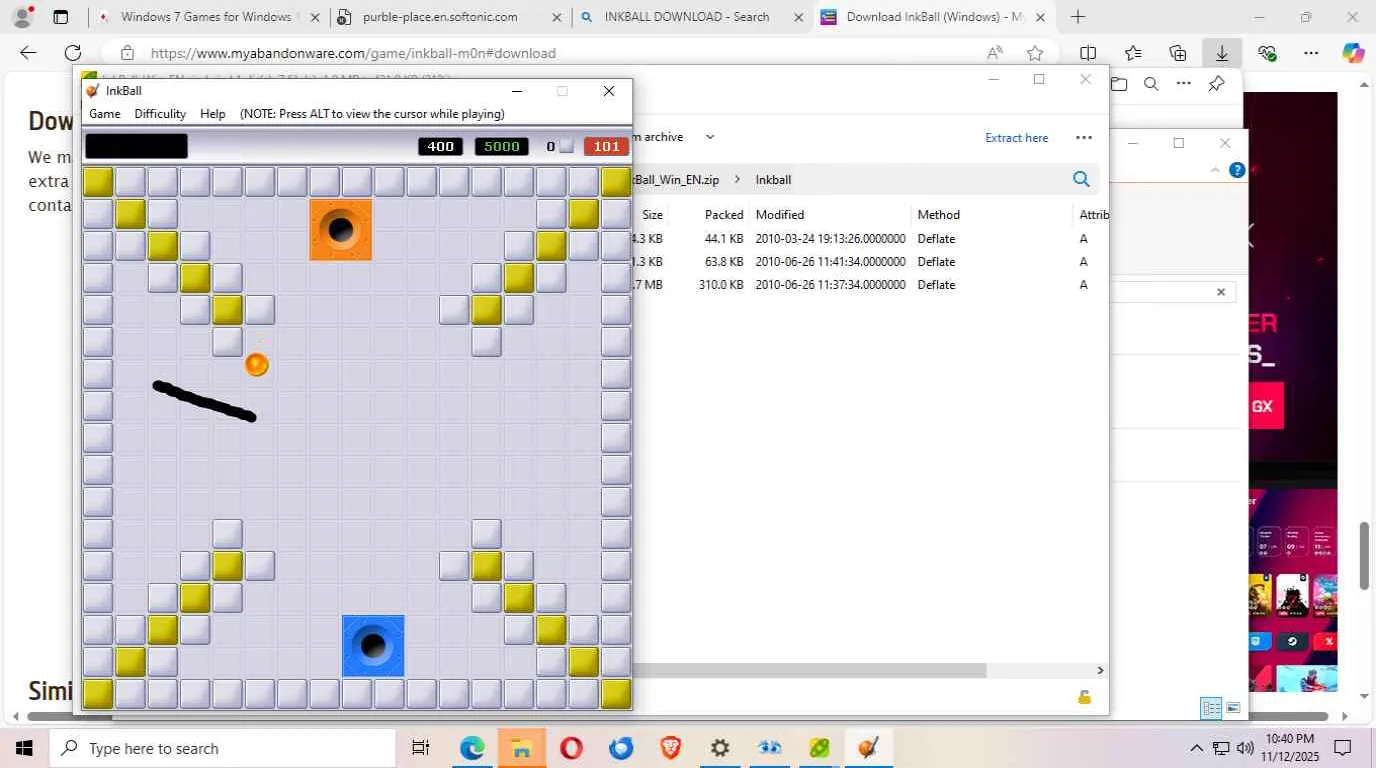Show hidden system tray icons
Viewport: 1376px width, 768px height.
[x=1196, y=748]
